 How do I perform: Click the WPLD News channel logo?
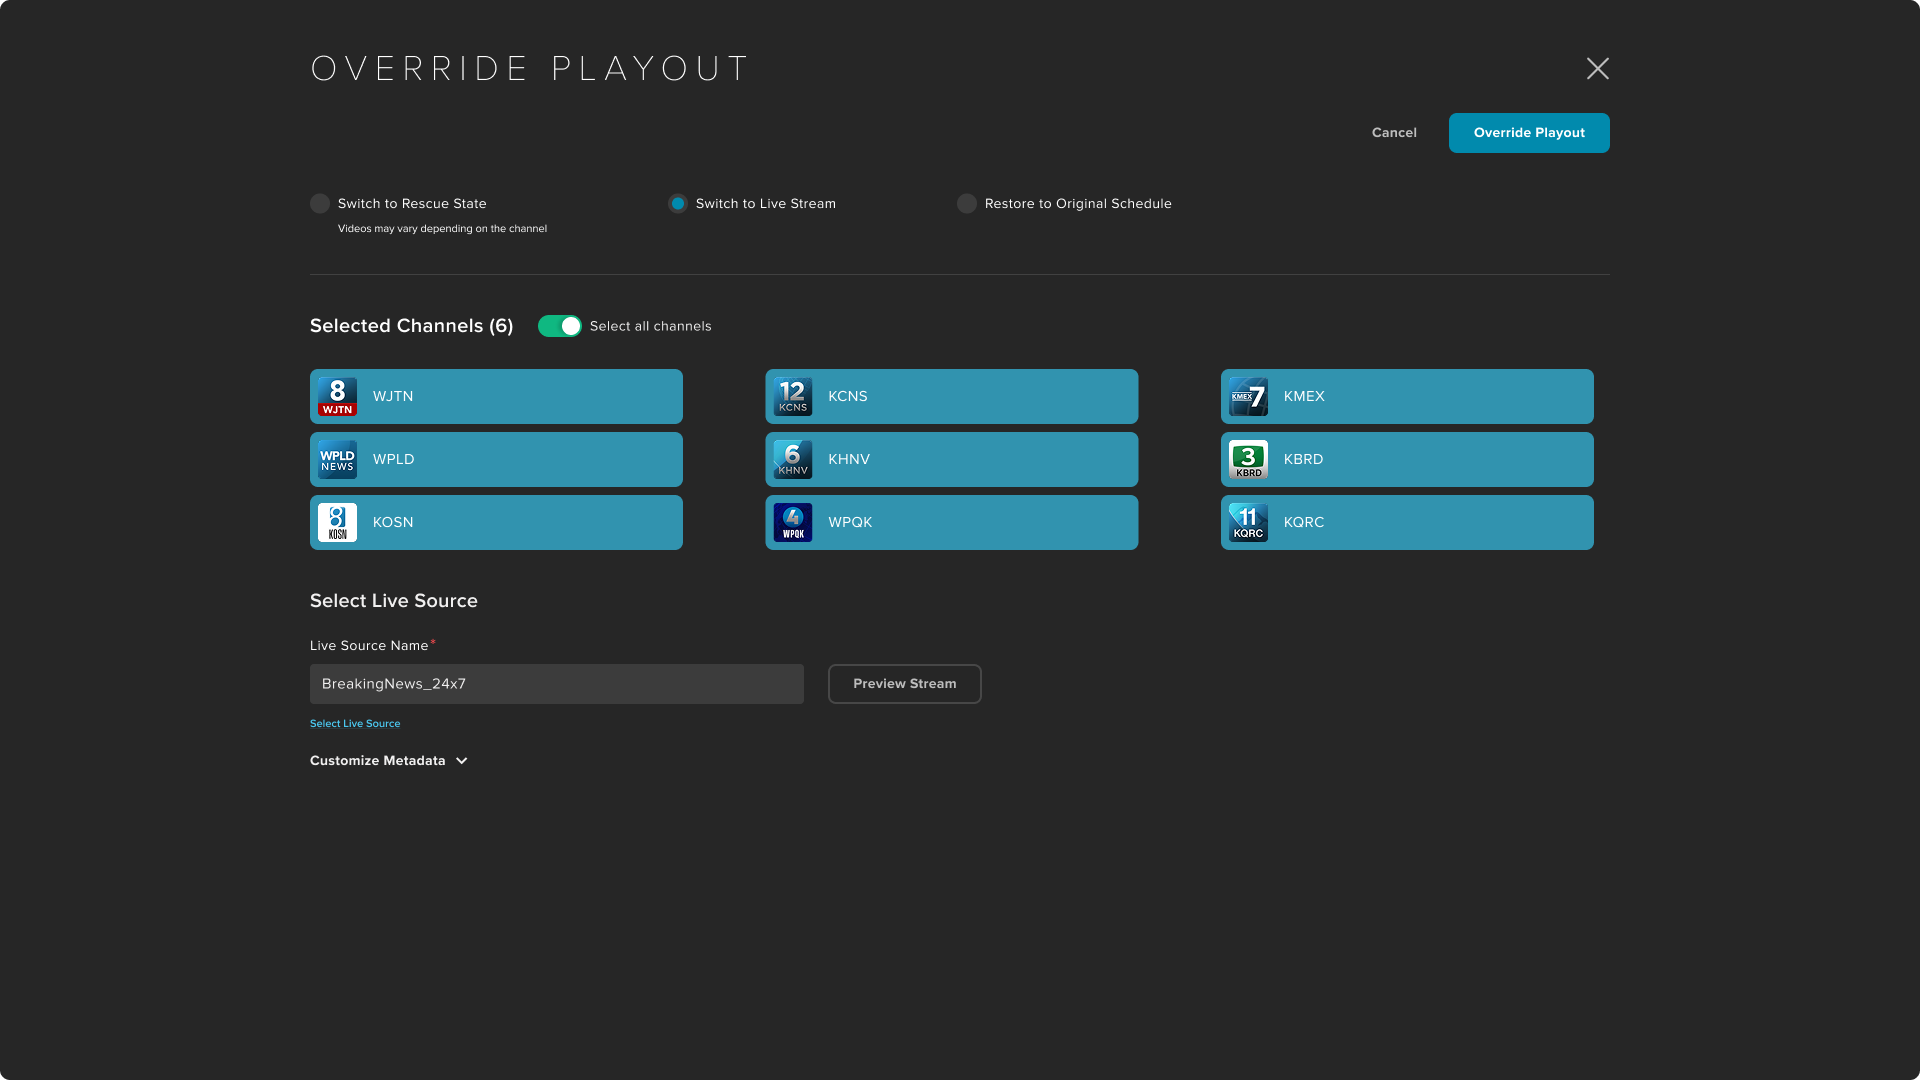[x=337, y=460]
